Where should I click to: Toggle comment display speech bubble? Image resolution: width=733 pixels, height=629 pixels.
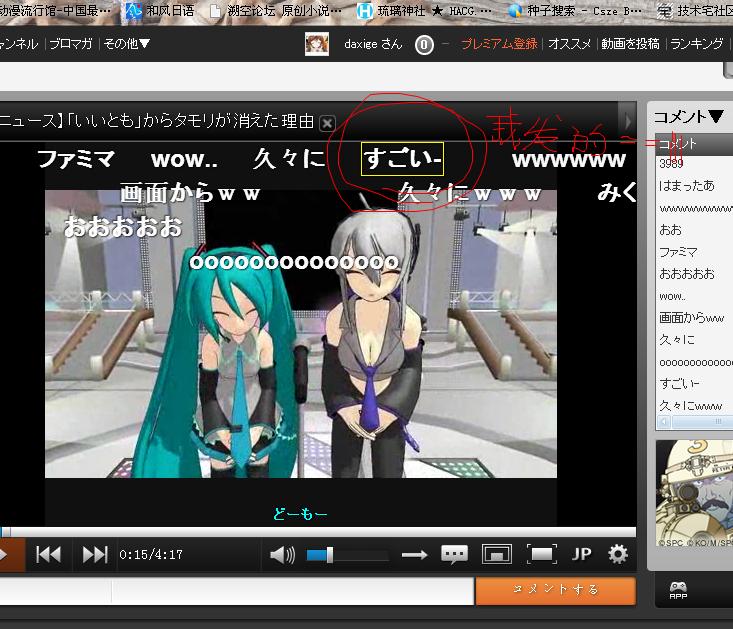pyautogui.click(x=454, y=554)
